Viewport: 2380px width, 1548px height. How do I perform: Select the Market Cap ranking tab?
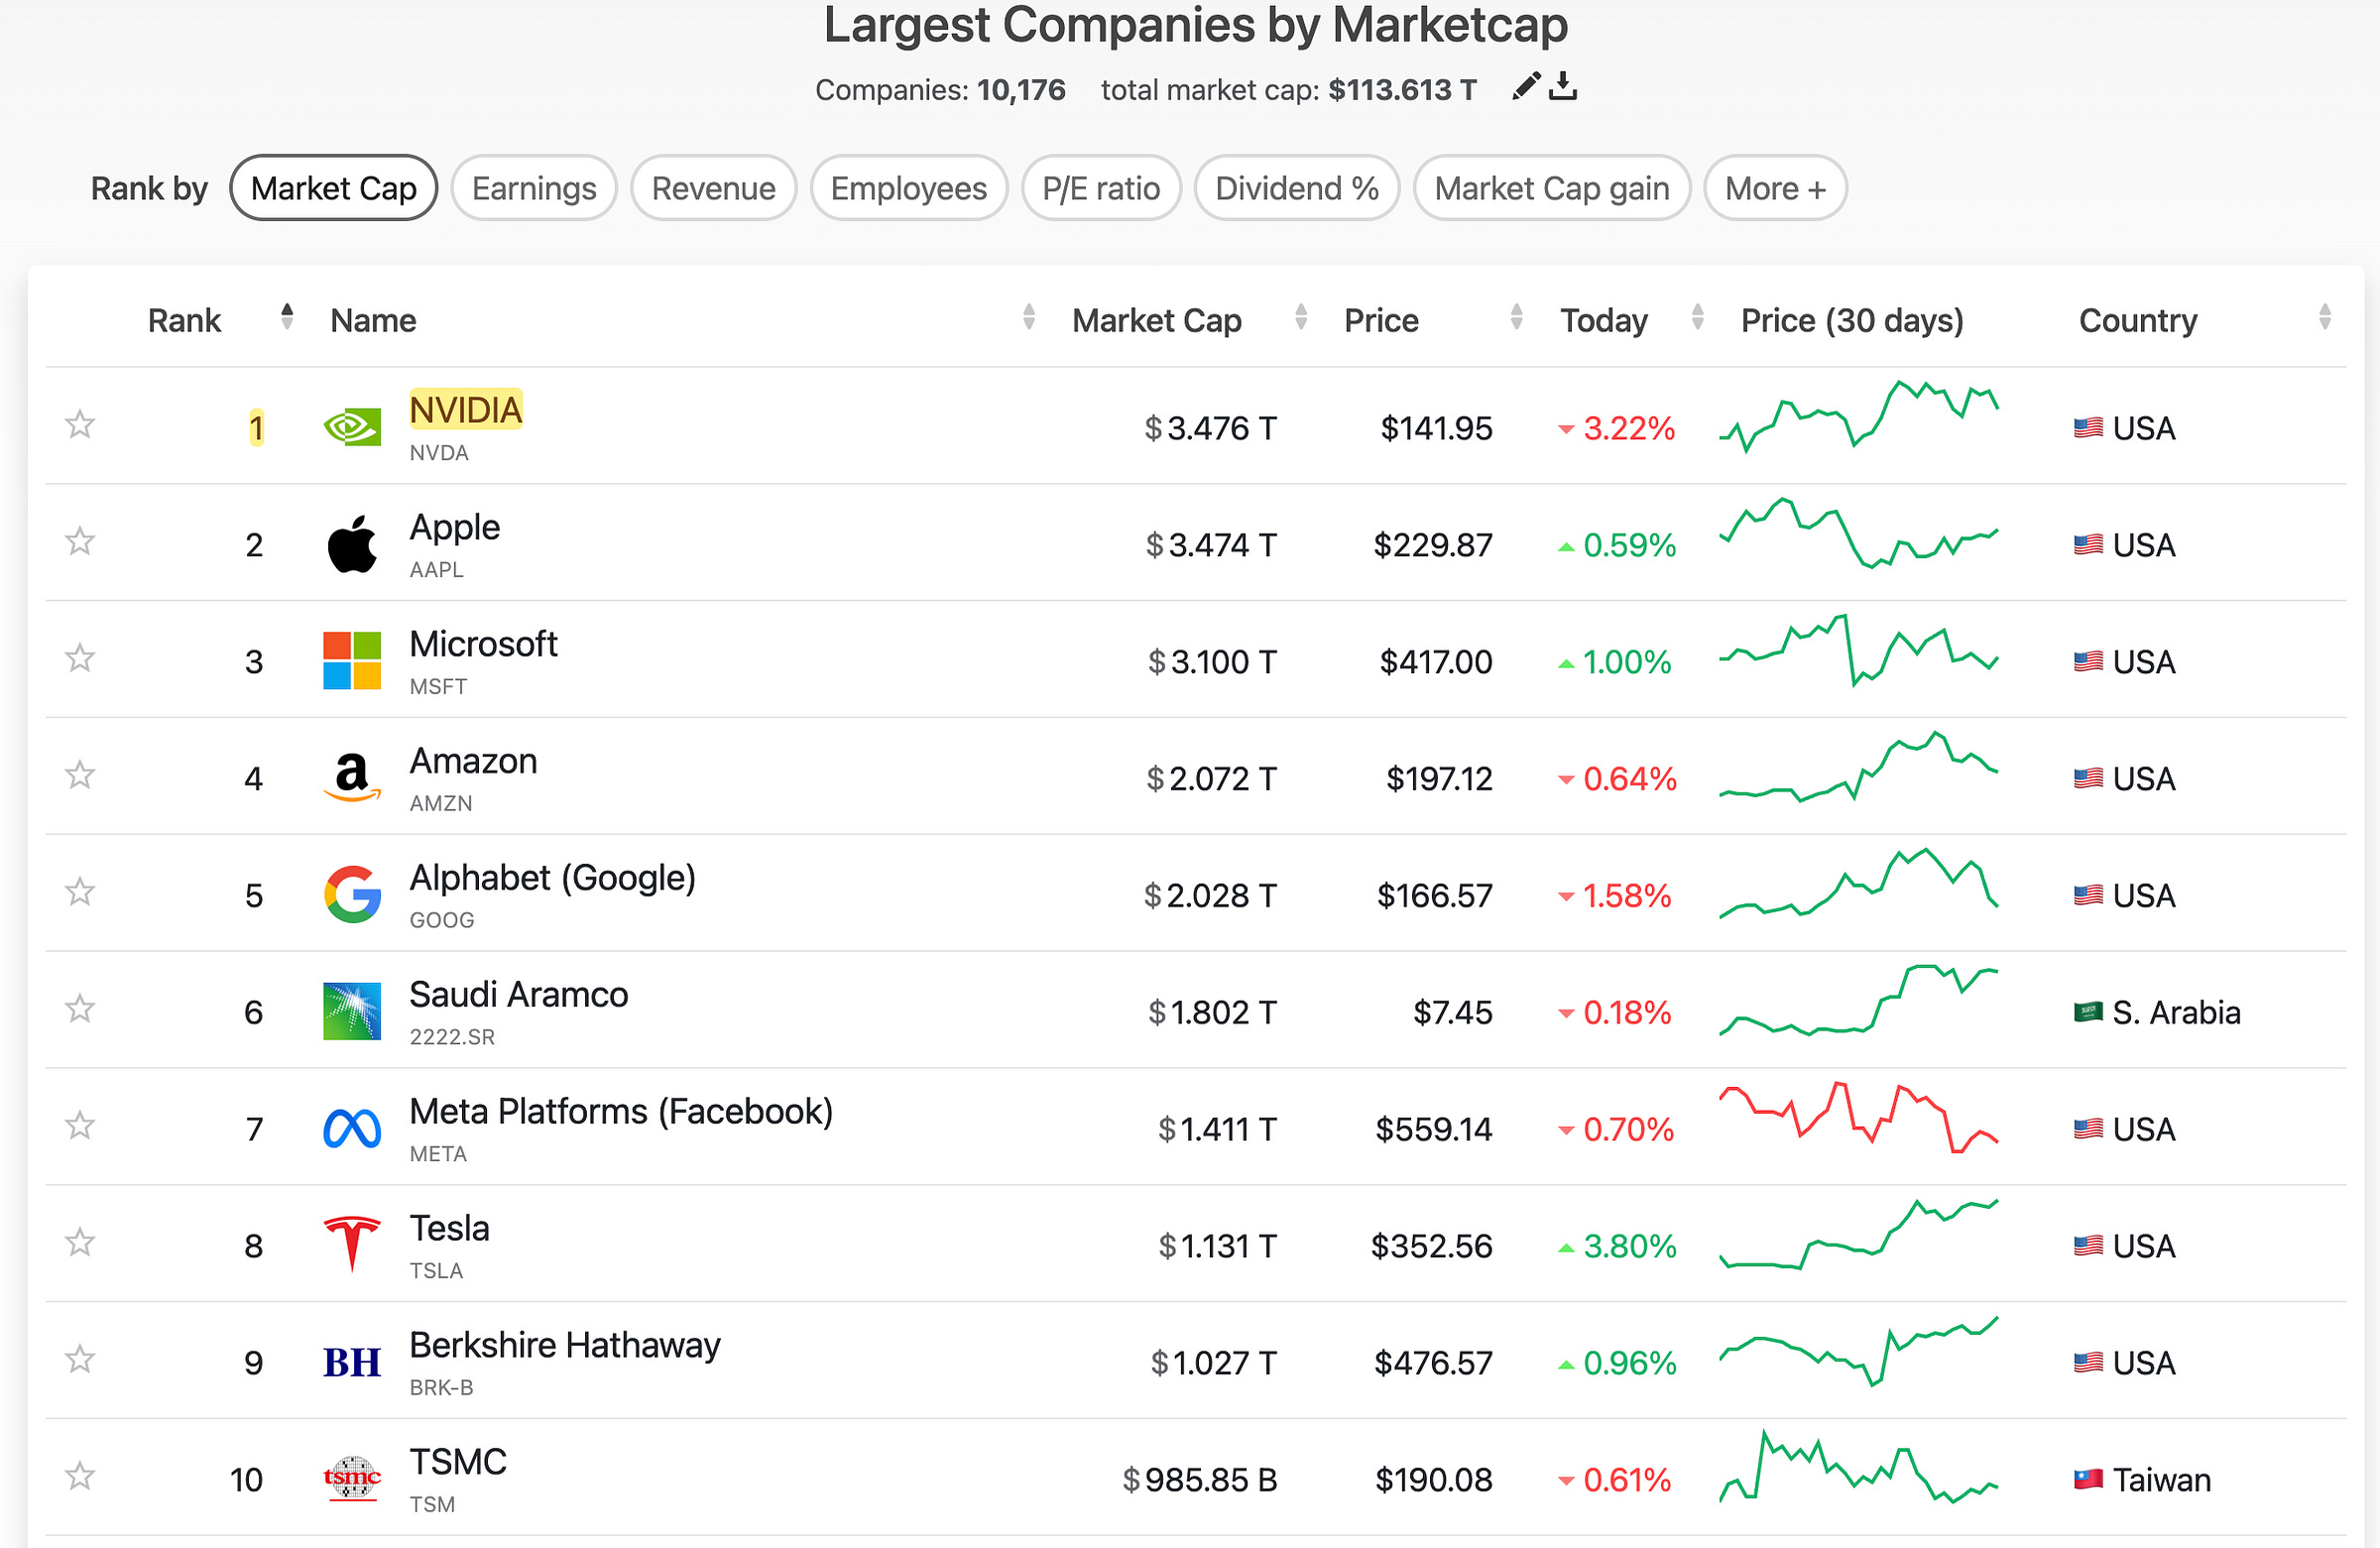[333, 188]
